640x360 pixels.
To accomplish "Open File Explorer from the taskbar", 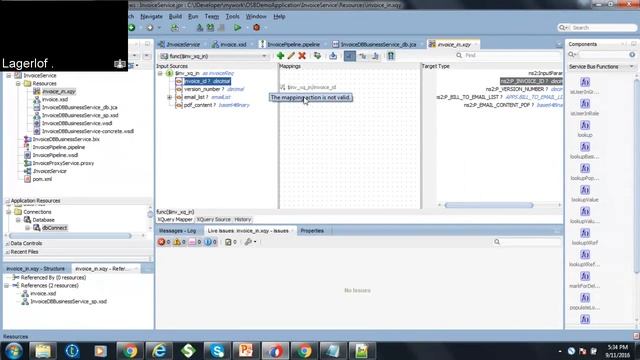I will click(x=43, y=351).
